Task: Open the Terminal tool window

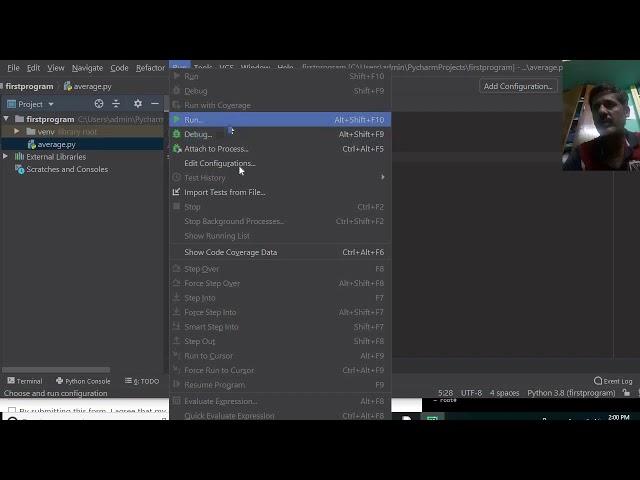Action: pyautogui.click(x=25, y=381)
